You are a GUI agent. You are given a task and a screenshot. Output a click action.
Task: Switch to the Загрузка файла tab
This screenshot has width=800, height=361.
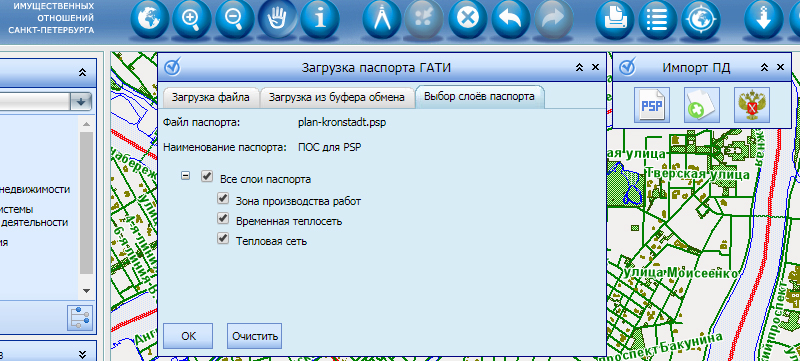coord(211,97)
